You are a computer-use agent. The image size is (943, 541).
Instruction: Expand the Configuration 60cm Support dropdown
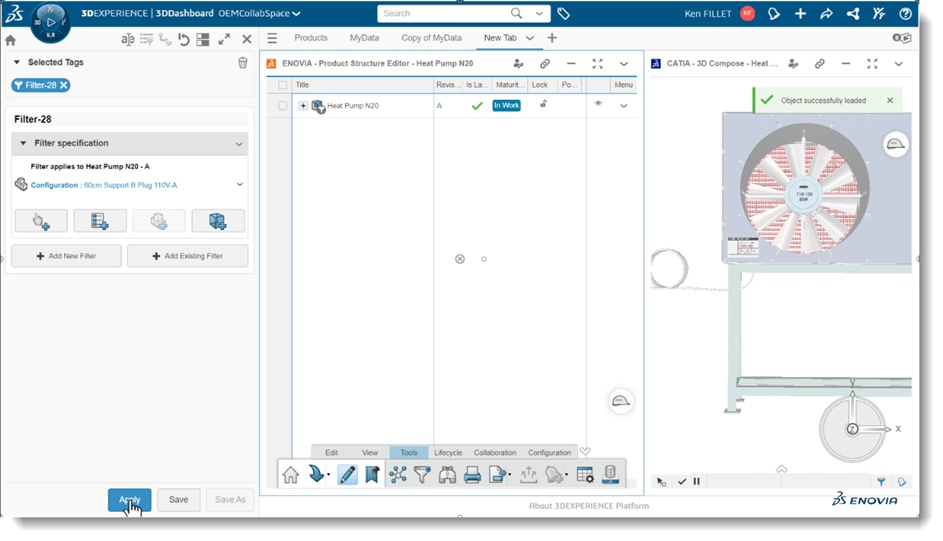[239, 185]
